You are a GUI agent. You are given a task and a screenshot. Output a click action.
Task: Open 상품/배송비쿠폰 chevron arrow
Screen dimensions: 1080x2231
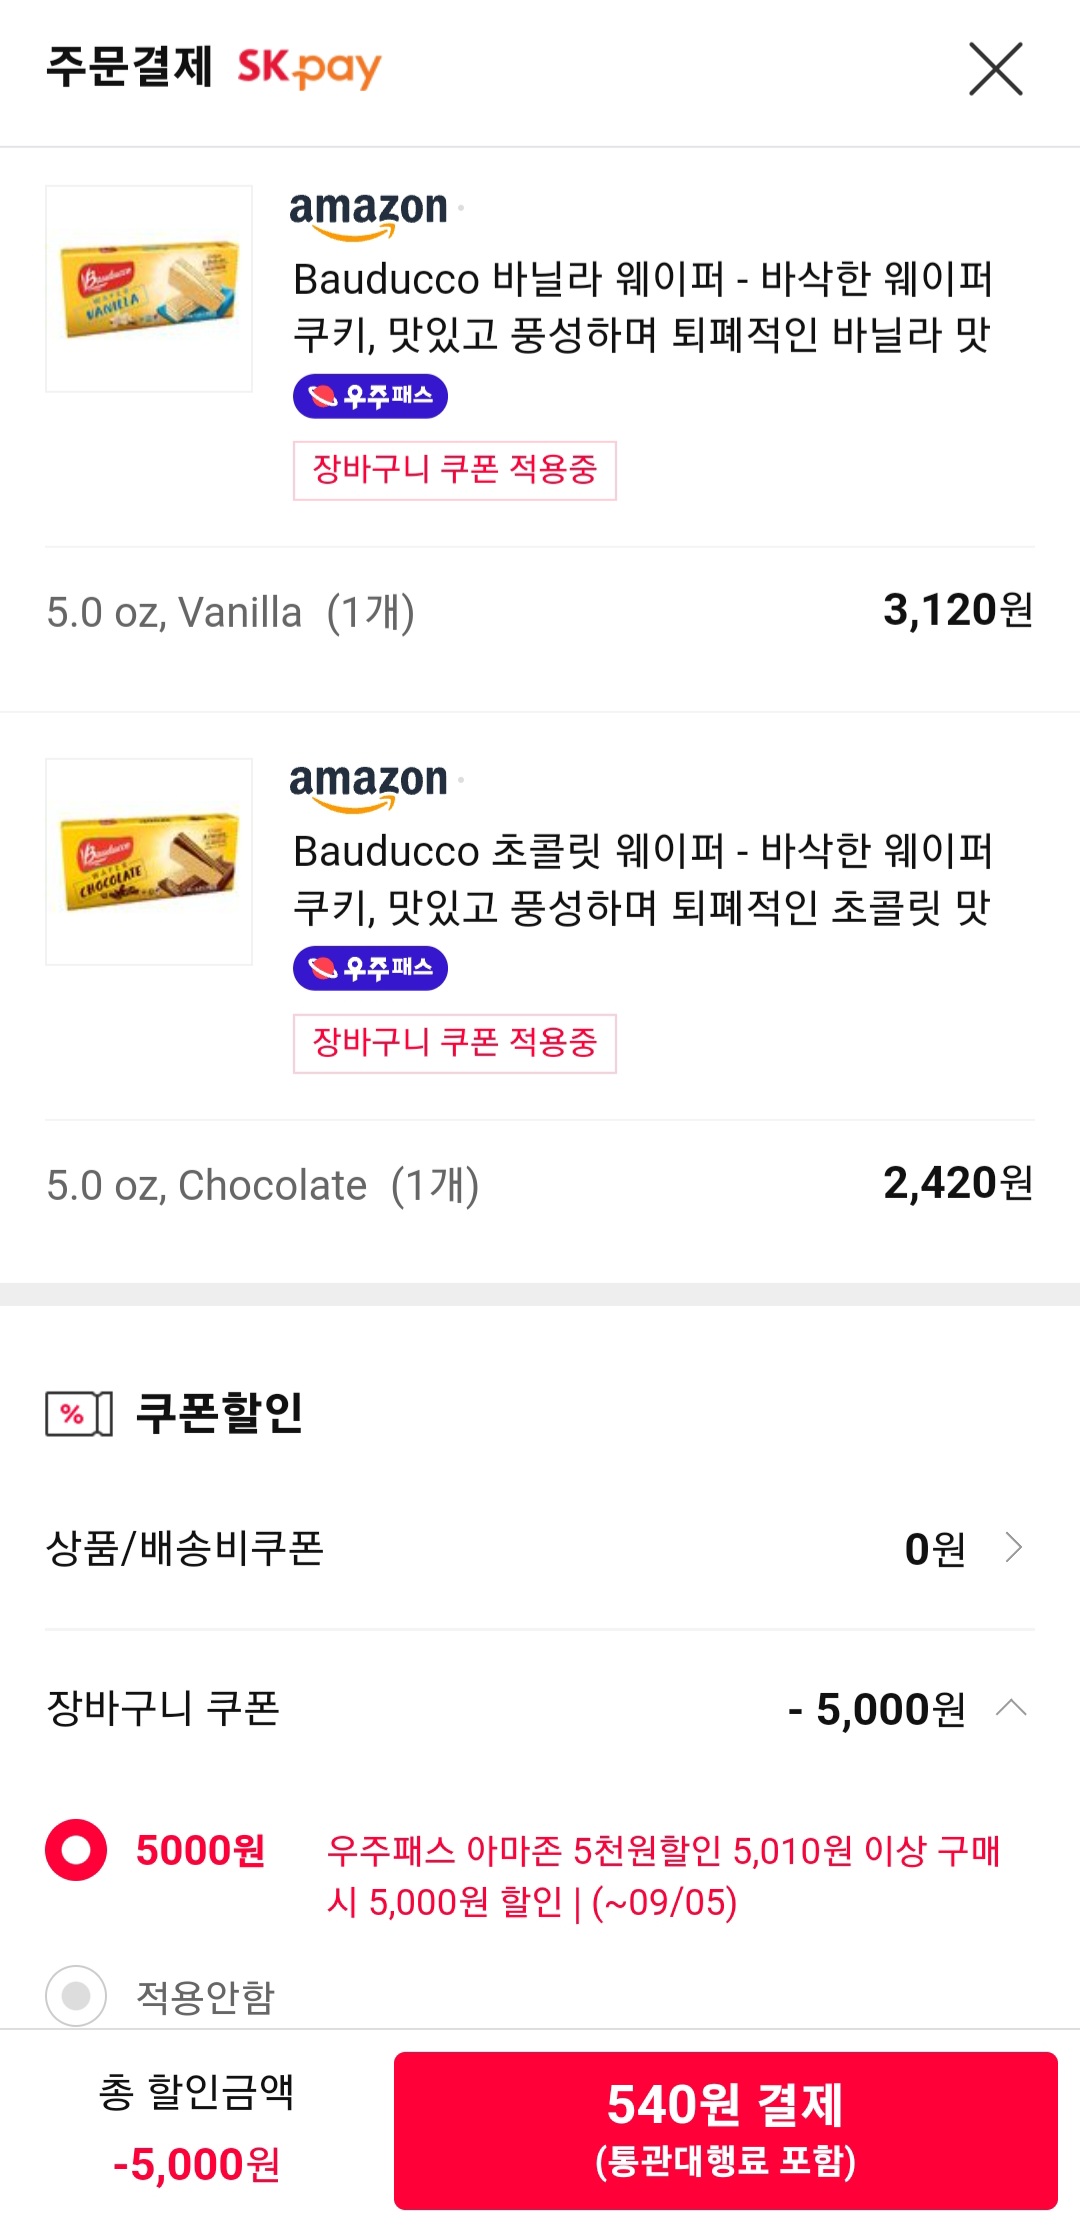(x=1013, y=1548)
